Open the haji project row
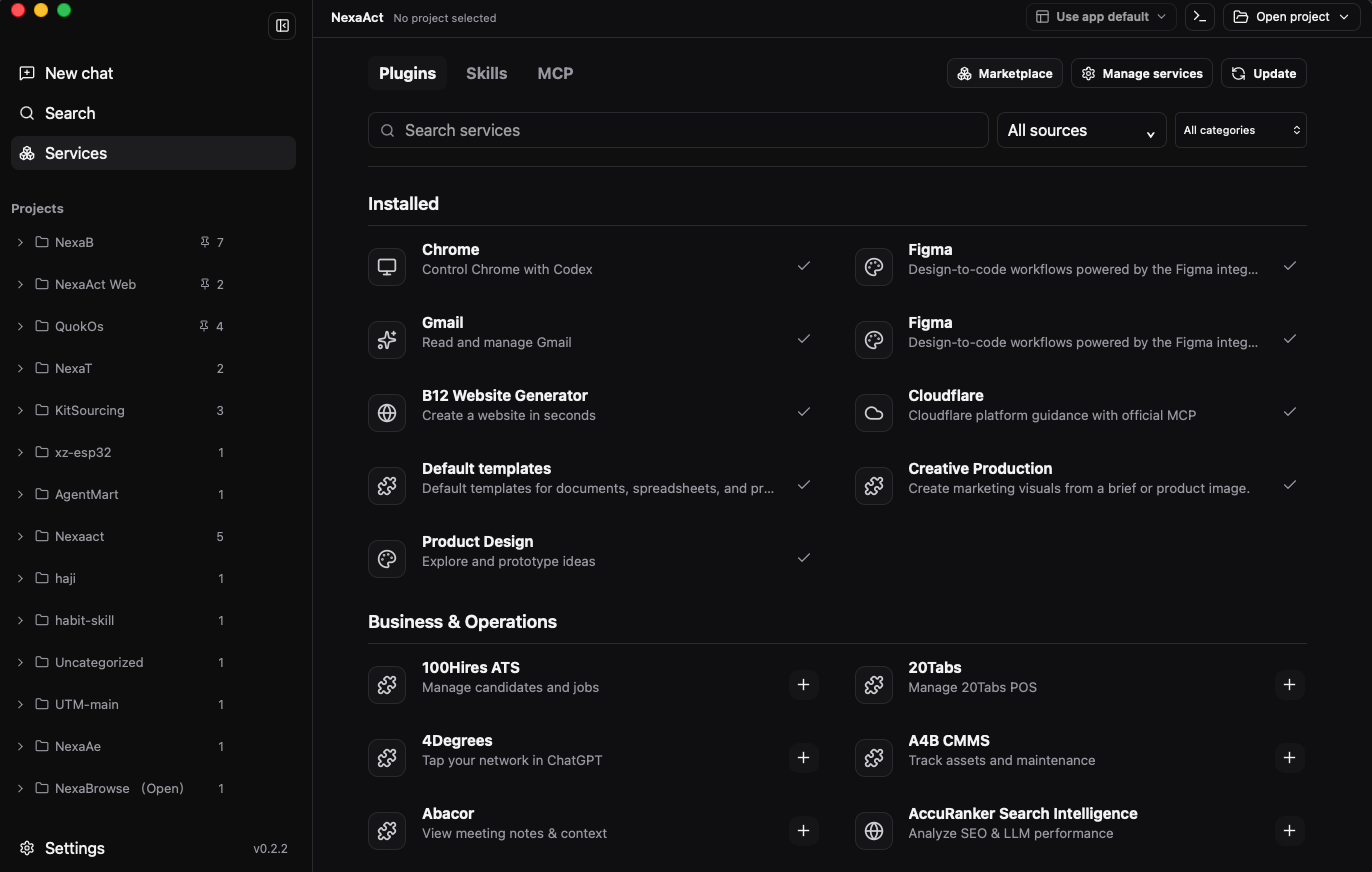Screen dimensions: 1372x872 tap(122, 578)
